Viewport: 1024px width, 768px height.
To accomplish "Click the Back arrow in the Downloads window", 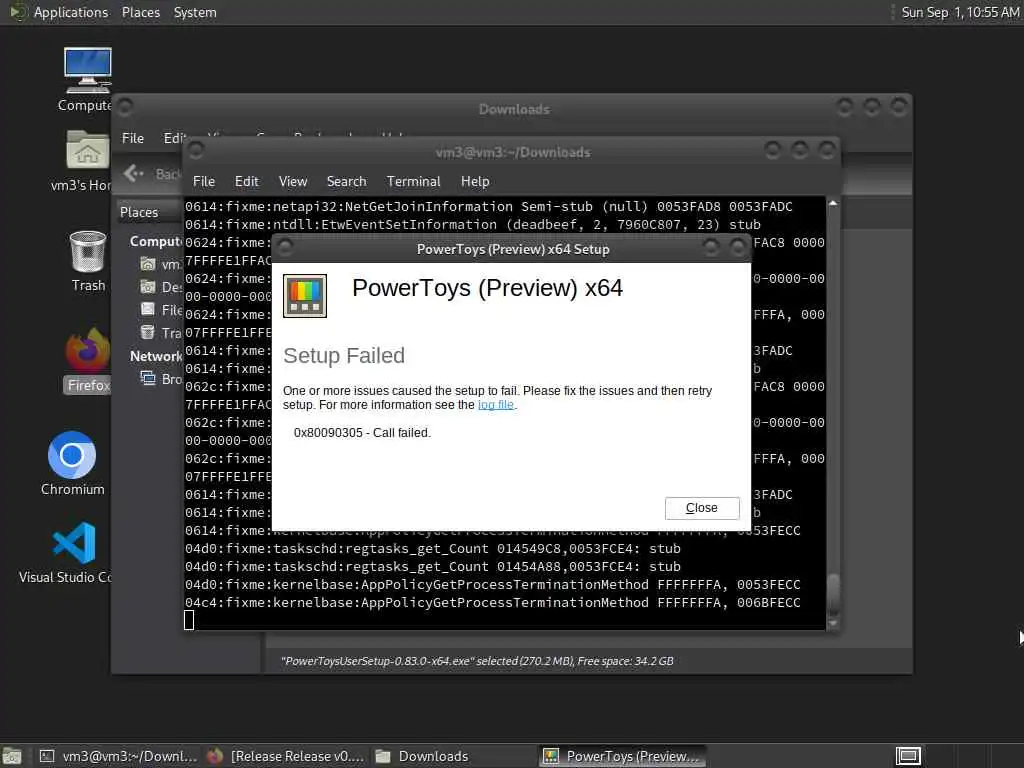I will click(x=133, y=173).
